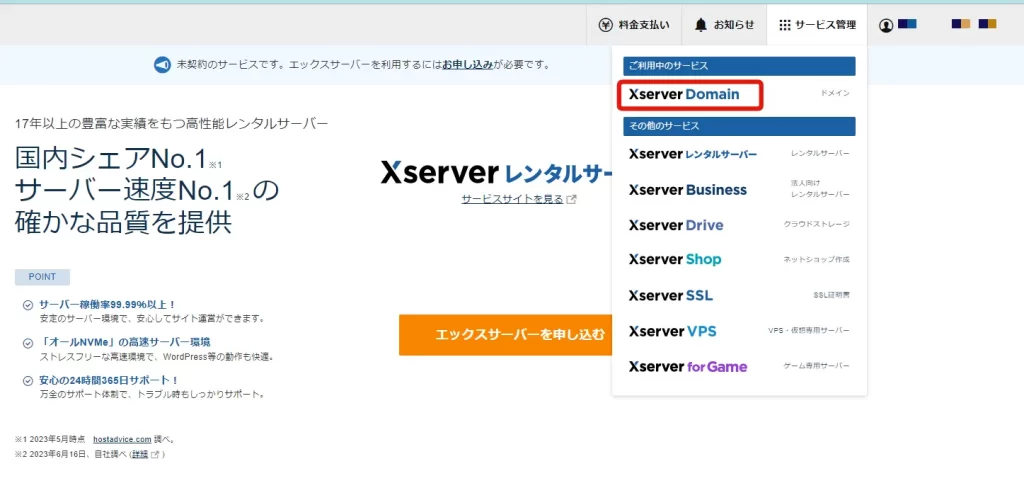Select Xserver VPS from the list

tap(673, 331)
